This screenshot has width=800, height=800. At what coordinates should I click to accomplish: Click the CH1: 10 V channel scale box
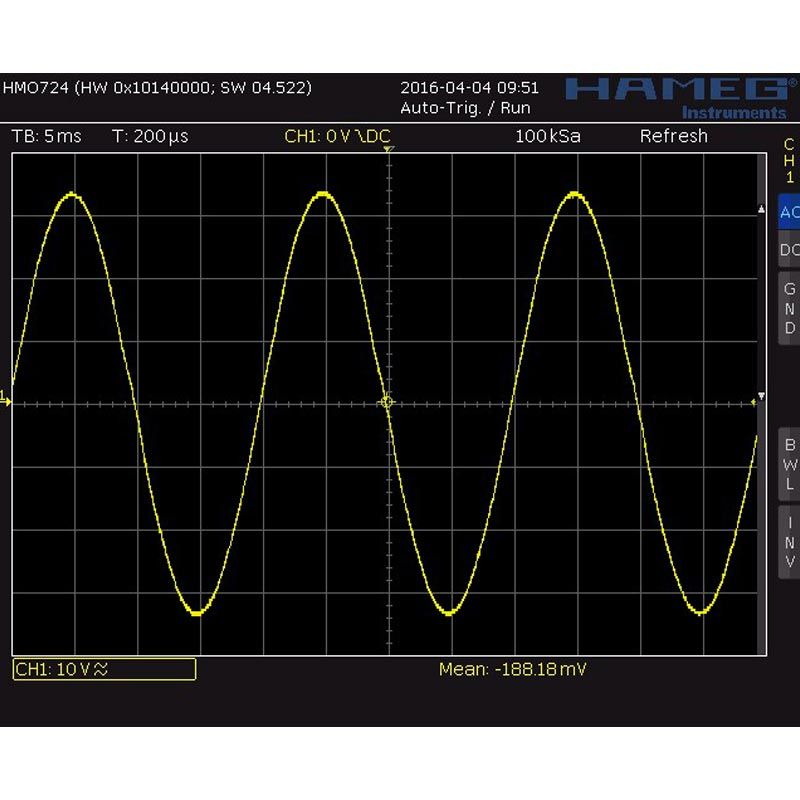tap(104, 669)
